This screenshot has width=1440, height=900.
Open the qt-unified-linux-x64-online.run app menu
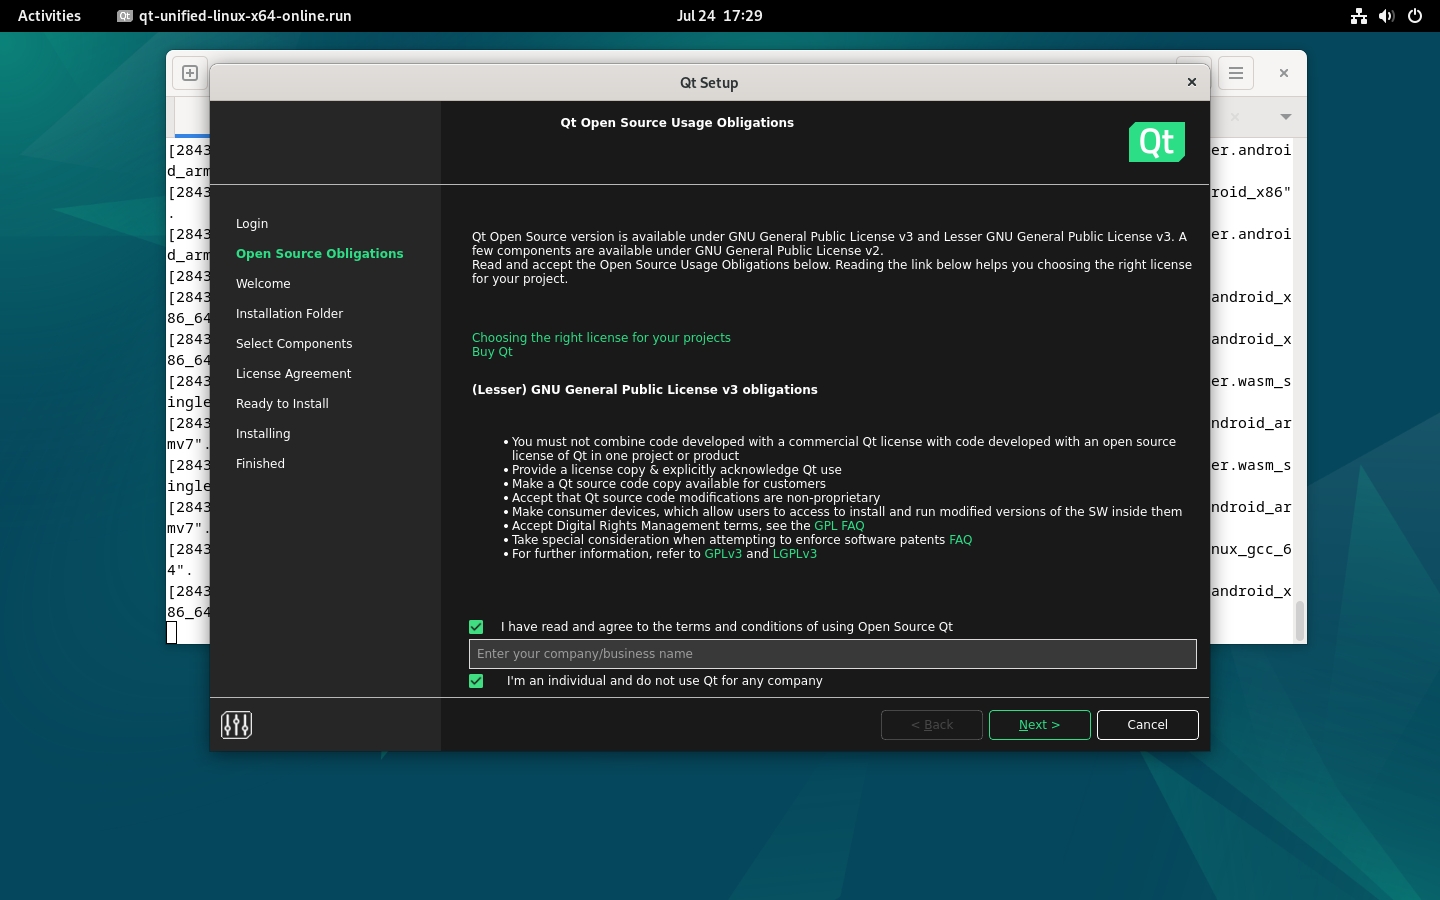coord(234,16)
